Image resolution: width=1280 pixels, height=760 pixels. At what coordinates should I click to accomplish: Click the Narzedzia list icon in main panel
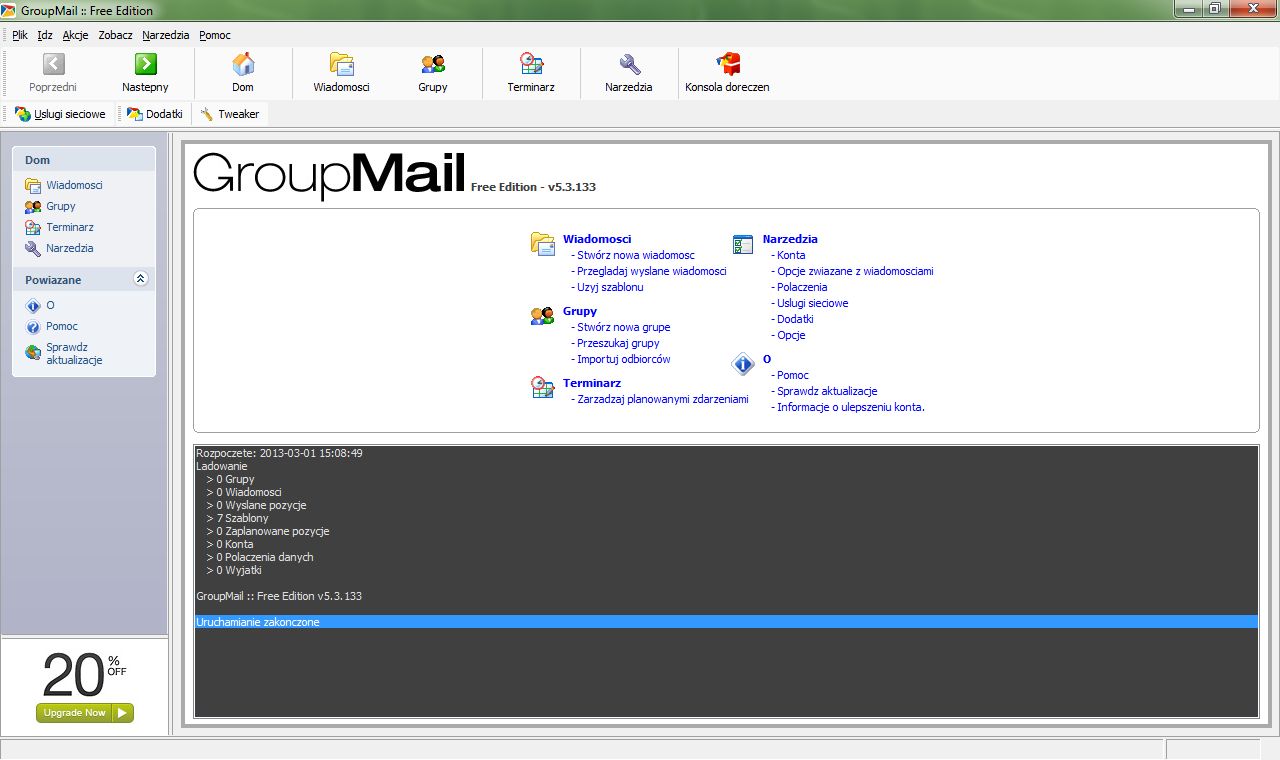pyautogui.click(x=742, y=244)
